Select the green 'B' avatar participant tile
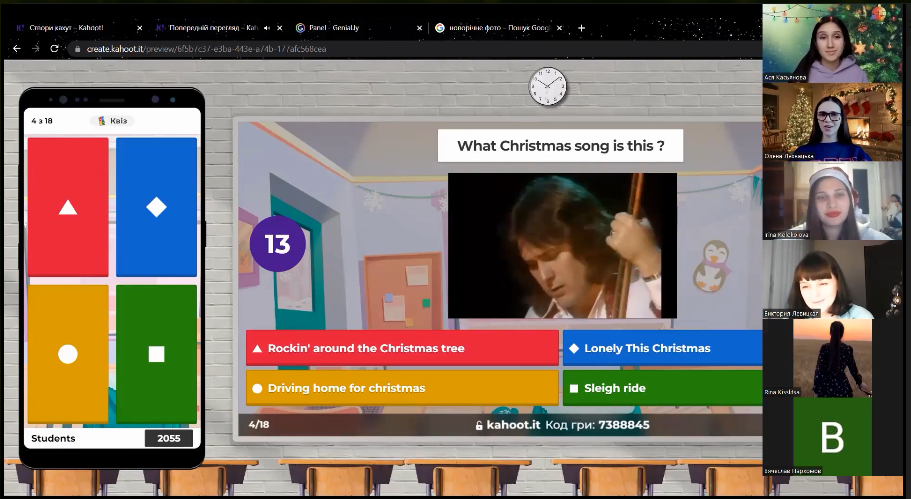 click(x=833, y=437)
